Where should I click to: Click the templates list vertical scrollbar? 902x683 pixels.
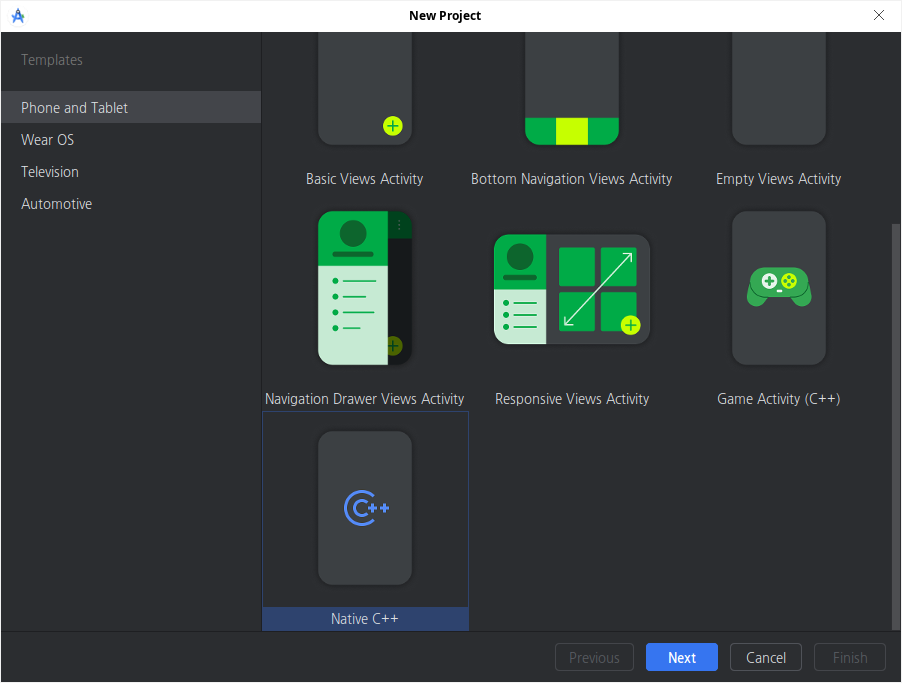click(x=896, y=426)
